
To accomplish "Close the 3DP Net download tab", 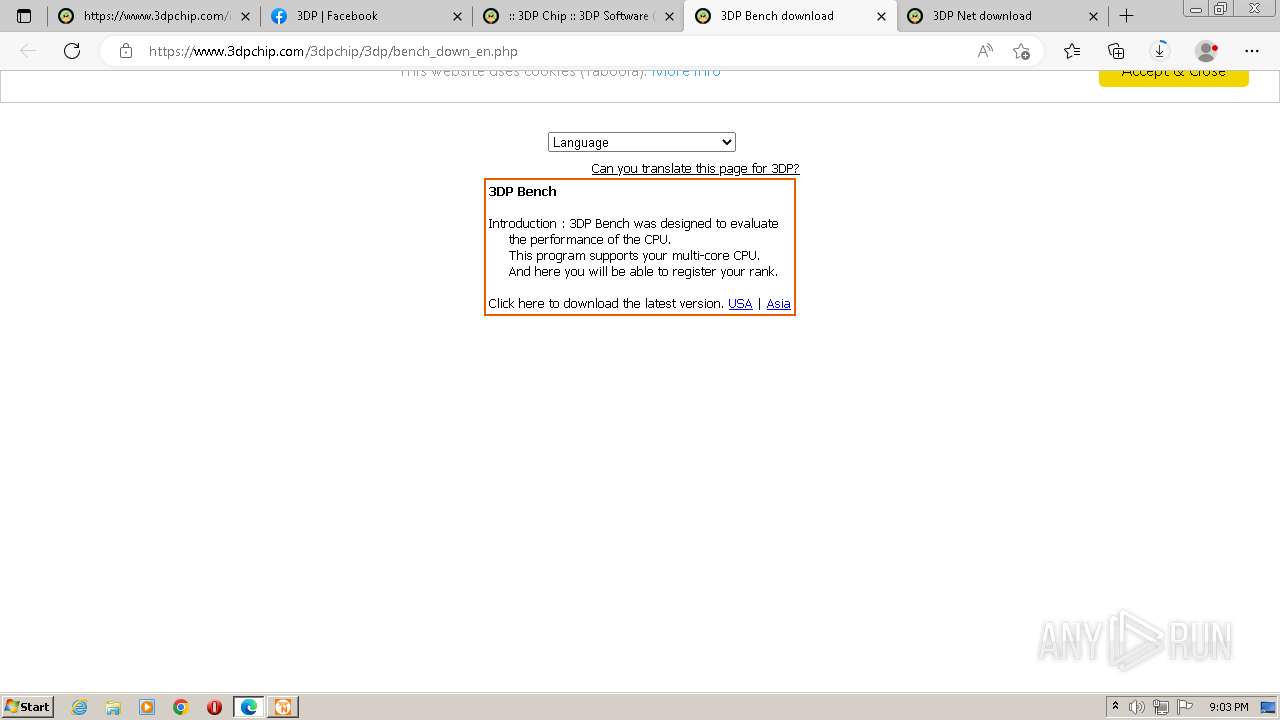I will click(x=1093, y=16).
